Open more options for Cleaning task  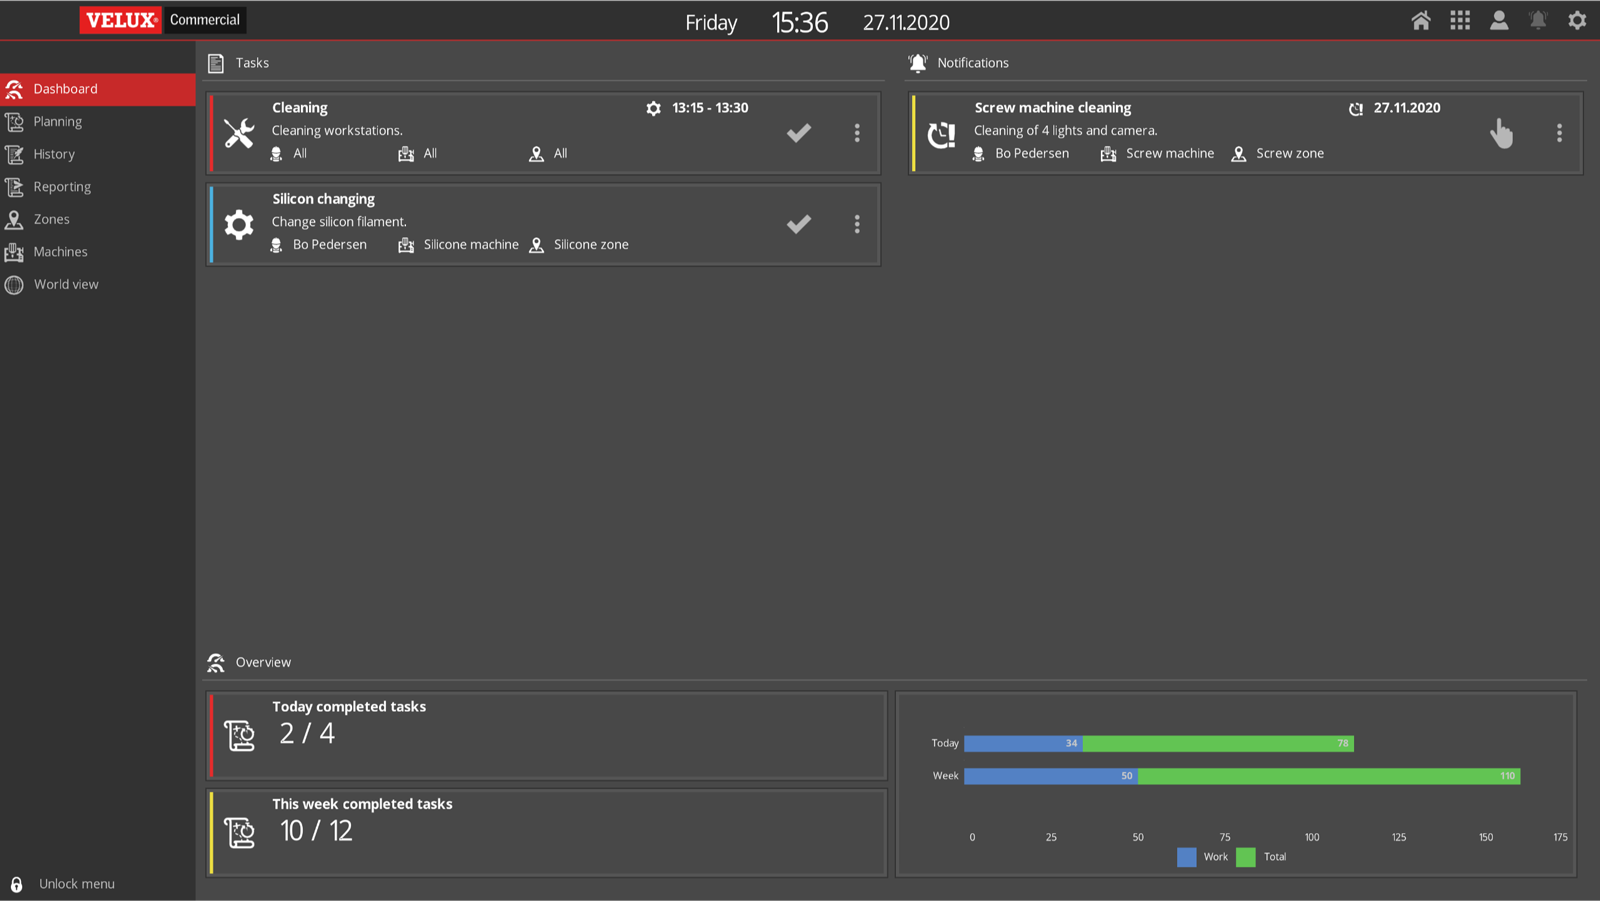(x=857, y=133)
